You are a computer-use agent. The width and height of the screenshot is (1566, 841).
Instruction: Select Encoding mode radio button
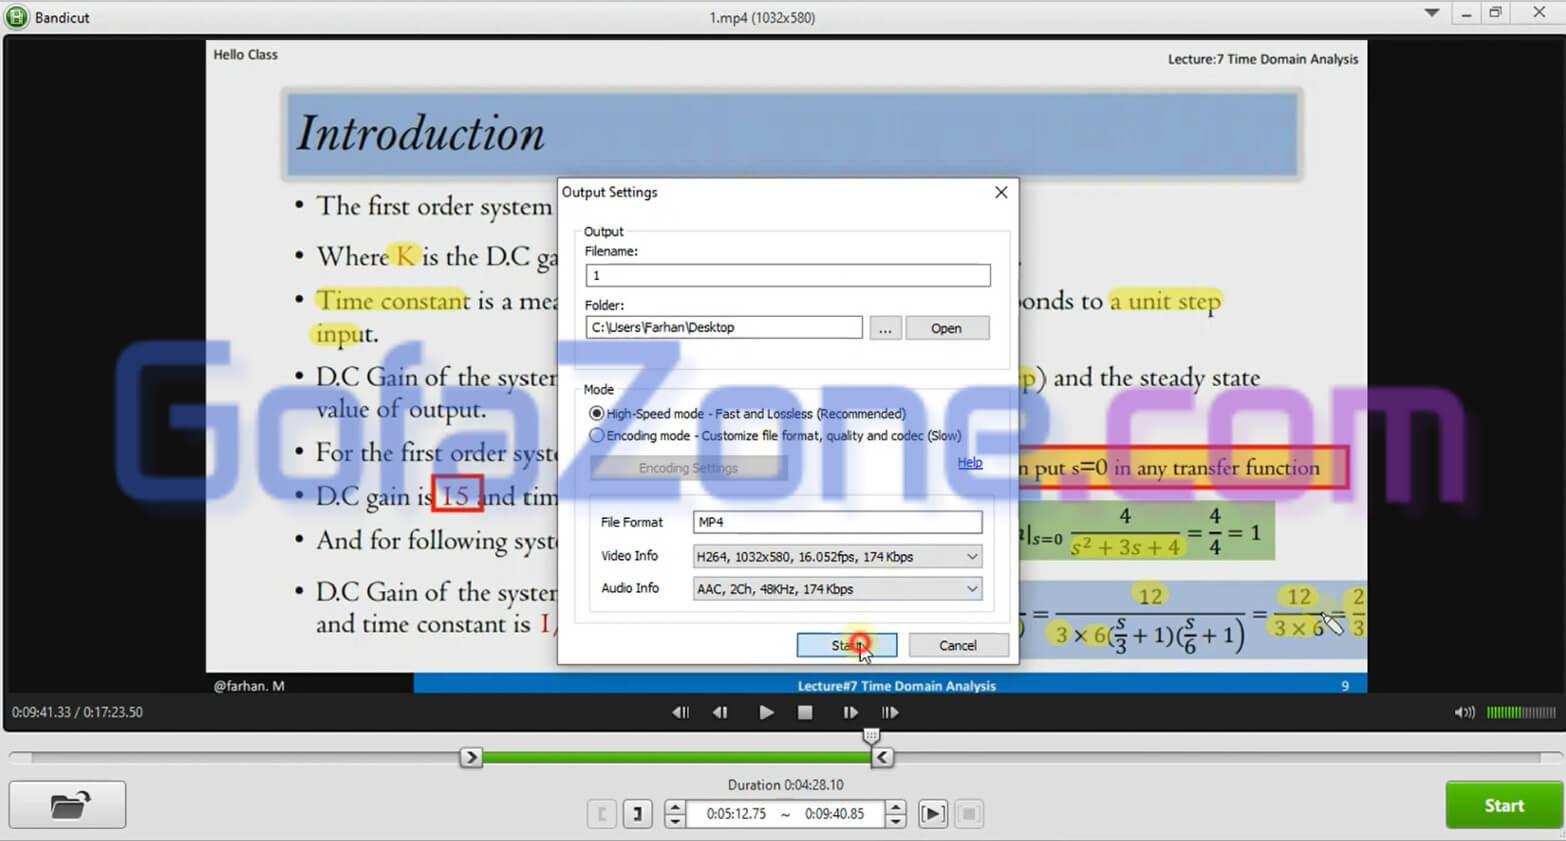coord(597,436)
